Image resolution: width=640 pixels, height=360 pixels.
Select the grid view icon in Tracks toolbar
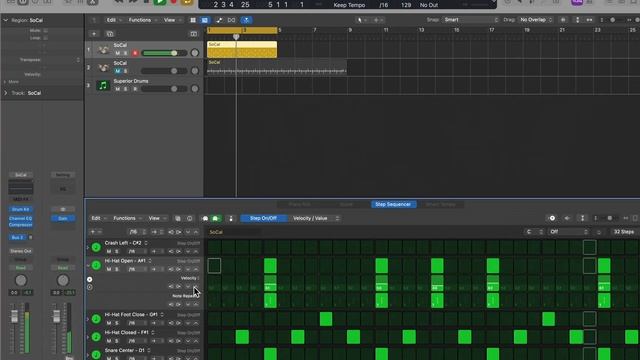pyautogui.click(x=193, y=20)
